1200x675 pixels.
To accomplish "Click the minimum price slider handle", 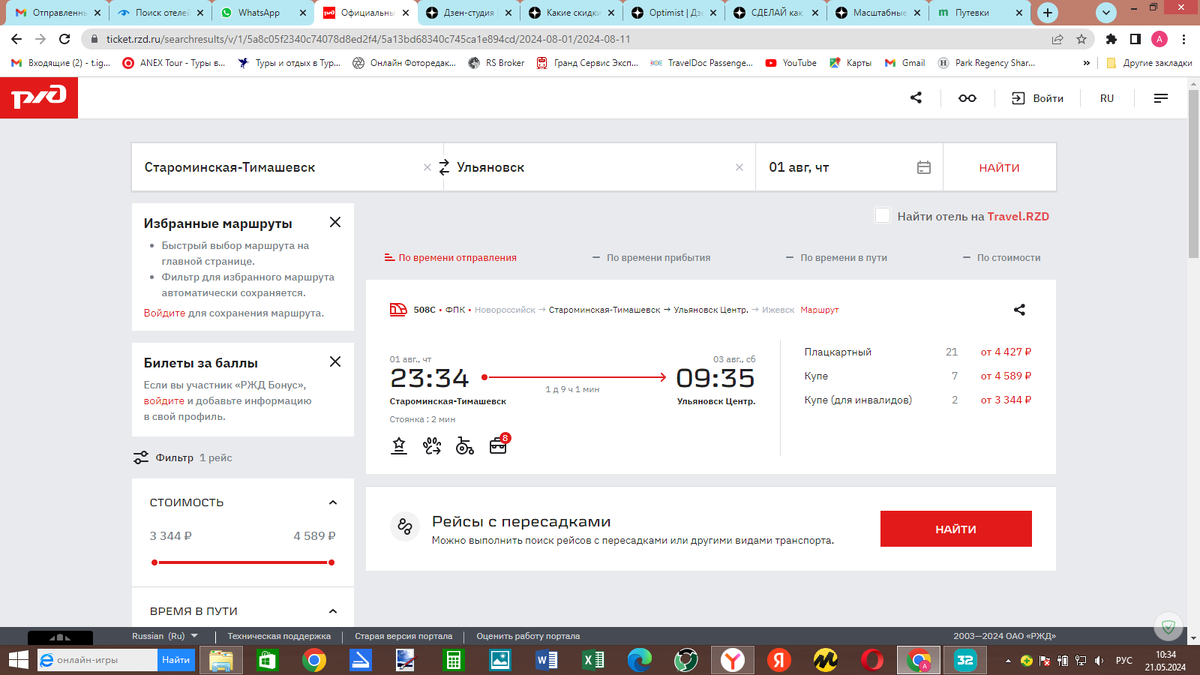I will tap(154, 562).
